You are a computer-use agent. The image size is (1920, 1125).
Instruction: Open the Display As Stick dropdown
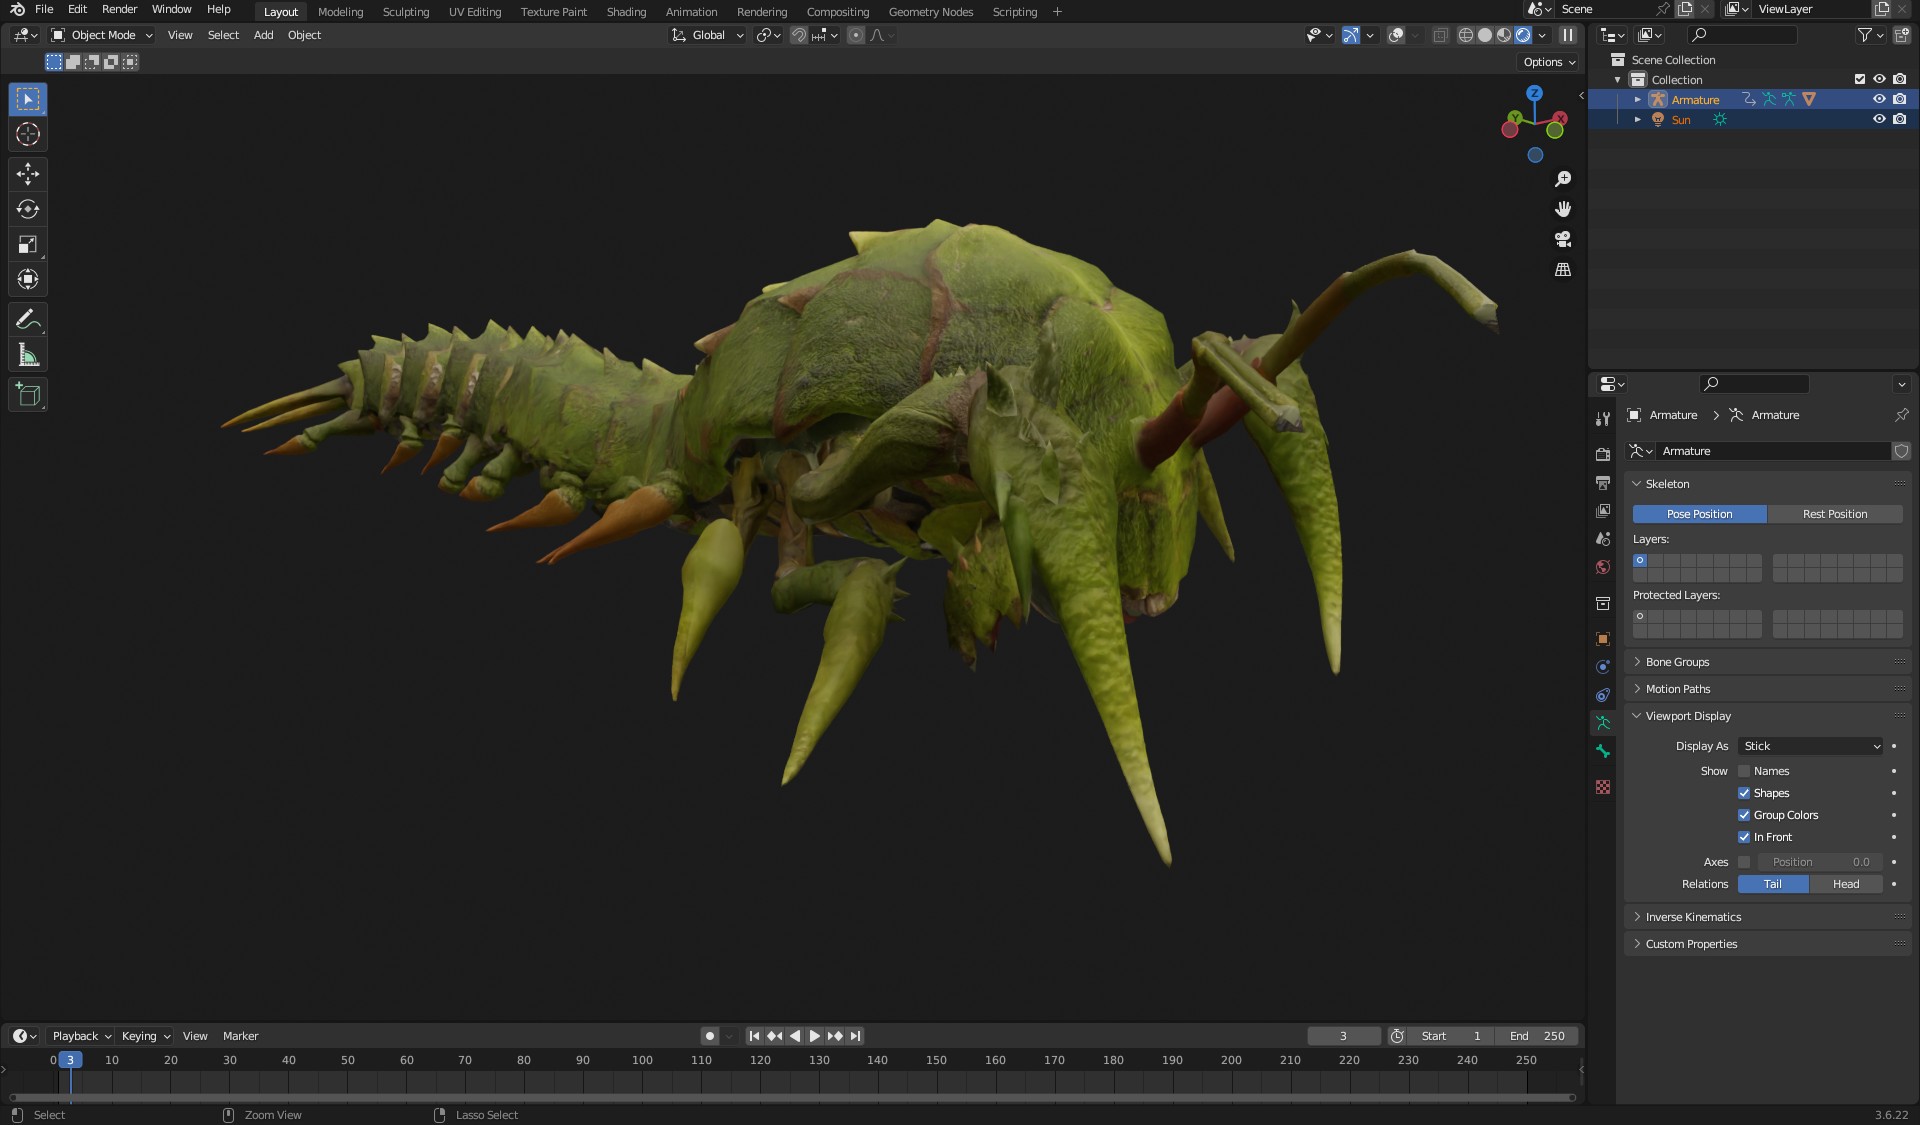point(1811,746)
